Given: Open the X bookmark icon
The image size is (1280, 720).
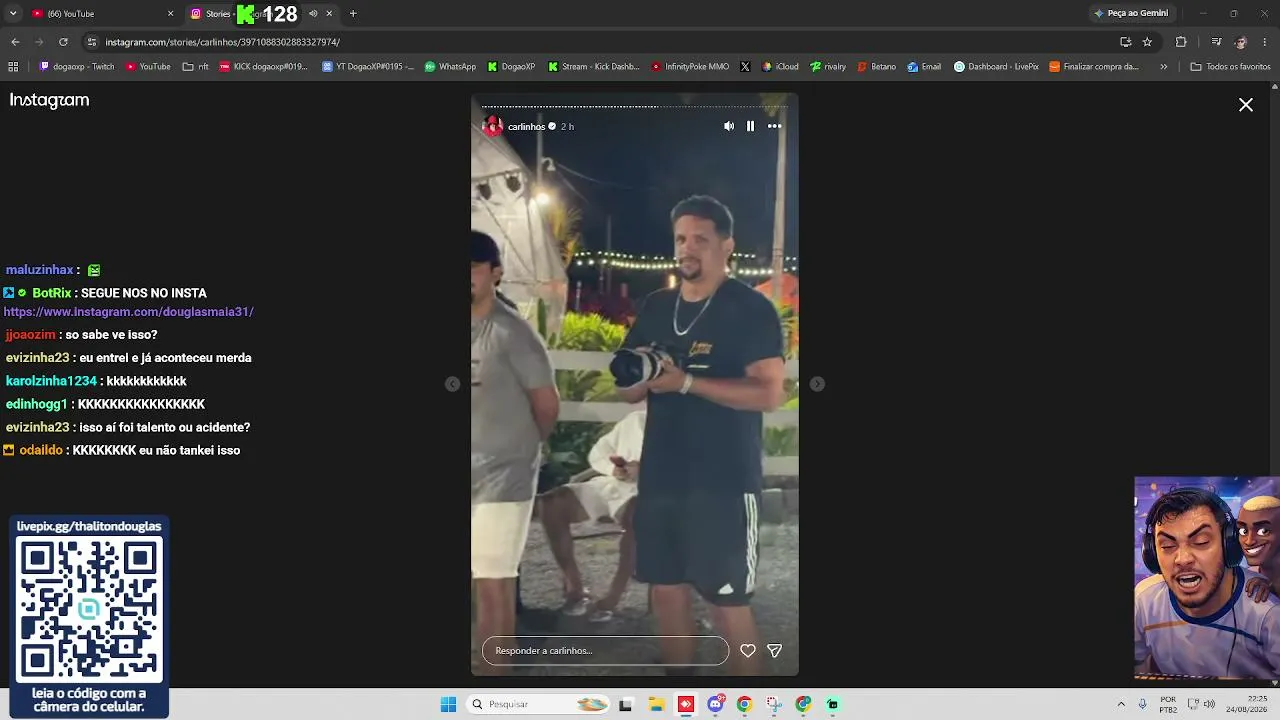Looking at the screenshot, I should coord(745,67).
